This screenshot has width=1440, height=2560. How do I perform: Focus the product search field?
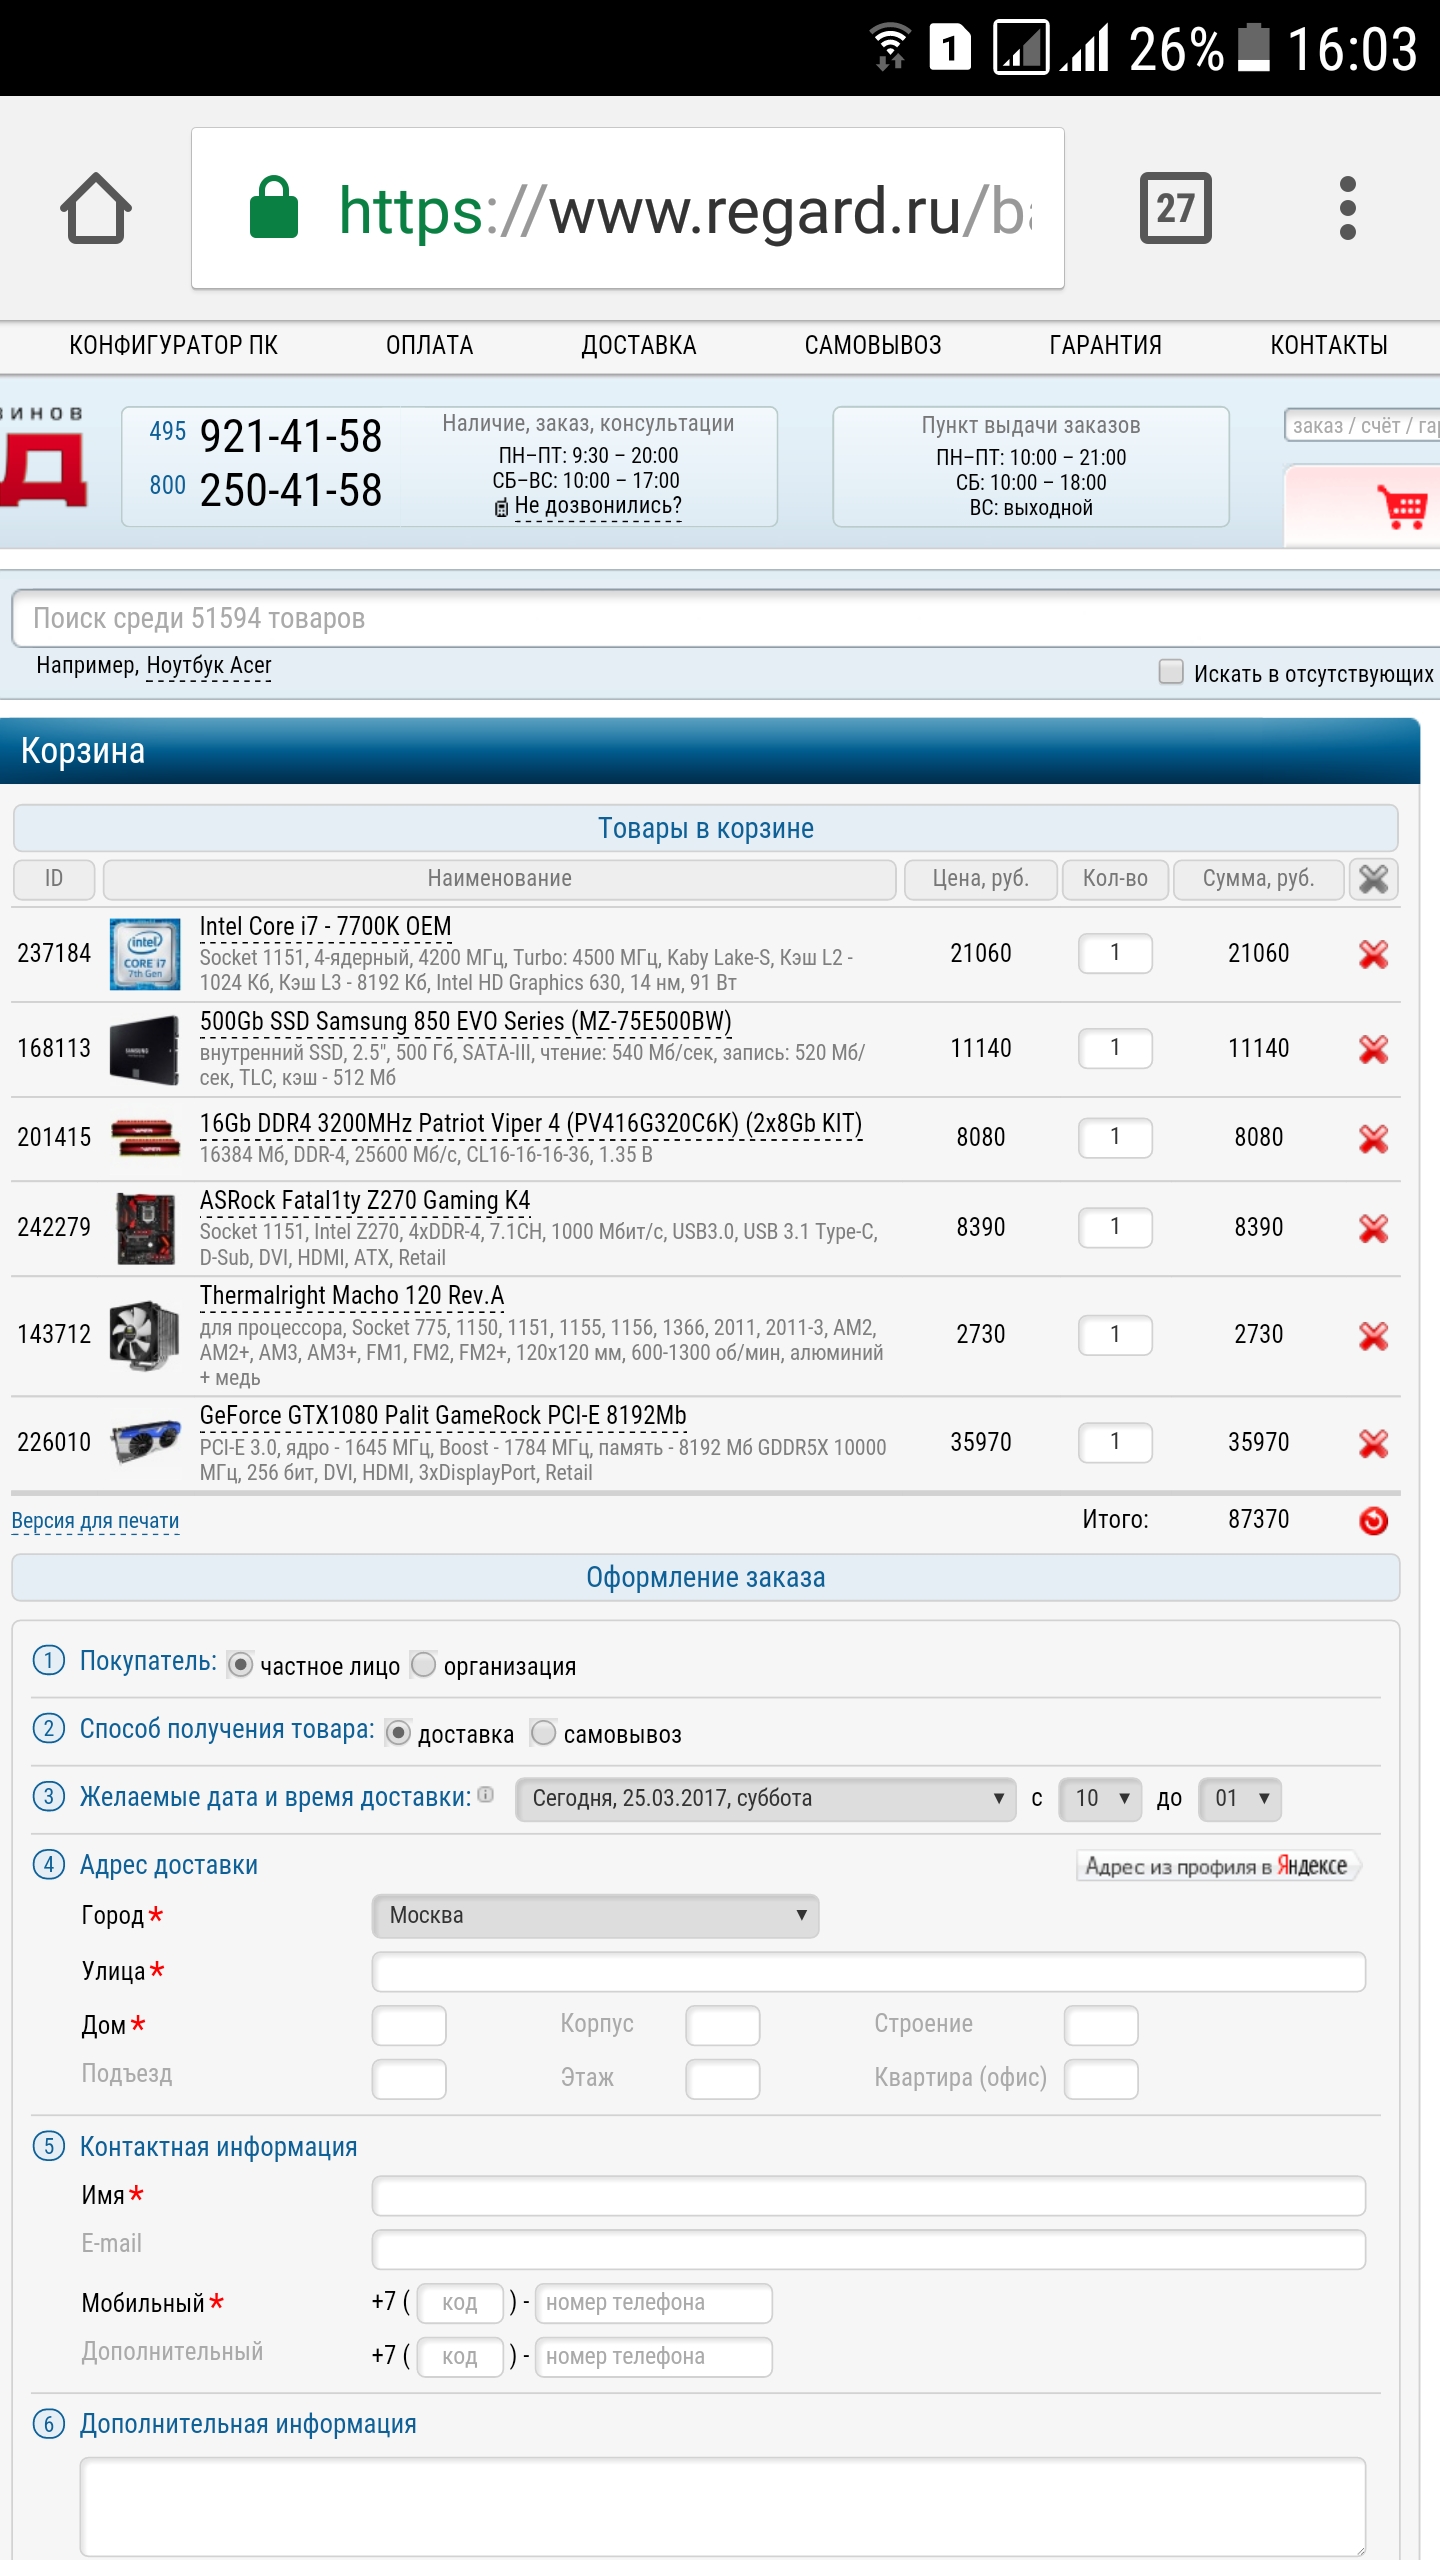click(x=726, y=618)
